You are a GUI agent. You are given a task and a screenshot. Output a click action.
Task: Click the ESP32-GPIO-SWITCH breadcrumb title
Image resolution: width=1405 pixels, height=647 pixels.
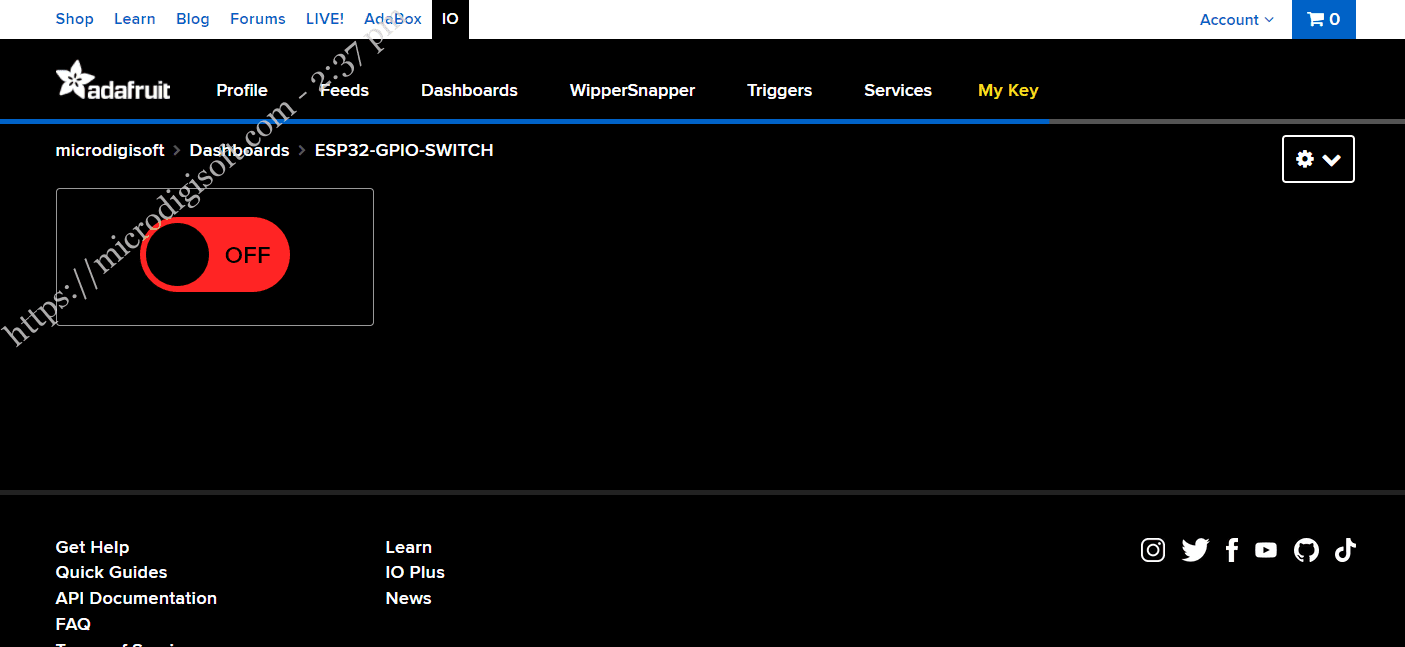click(404, 150)
